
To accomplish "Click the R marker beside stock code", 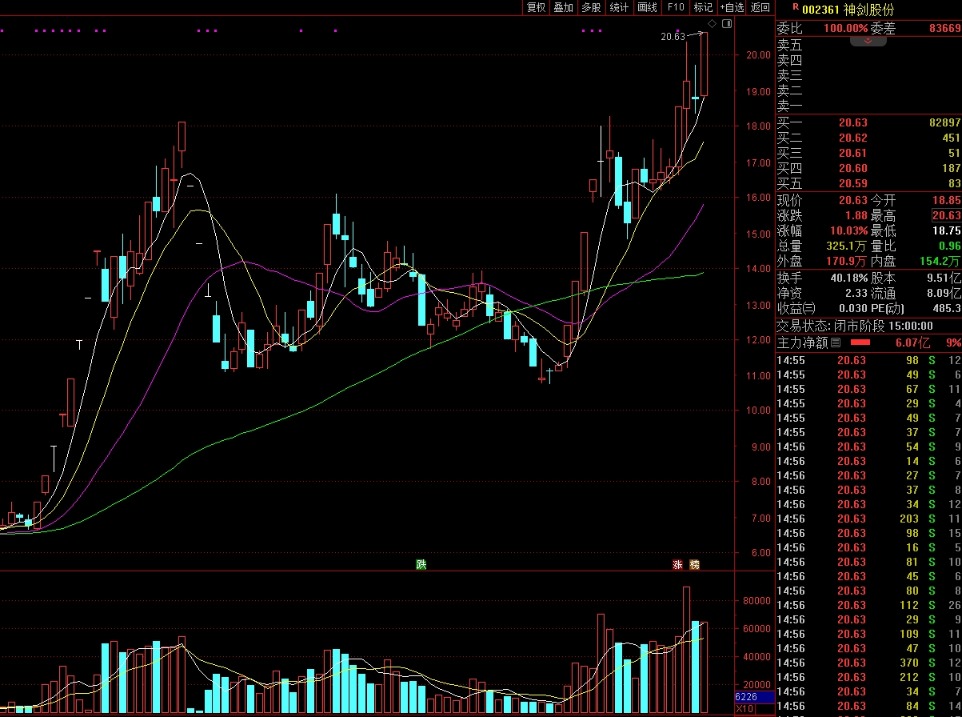I will click(x=794, y=8).
